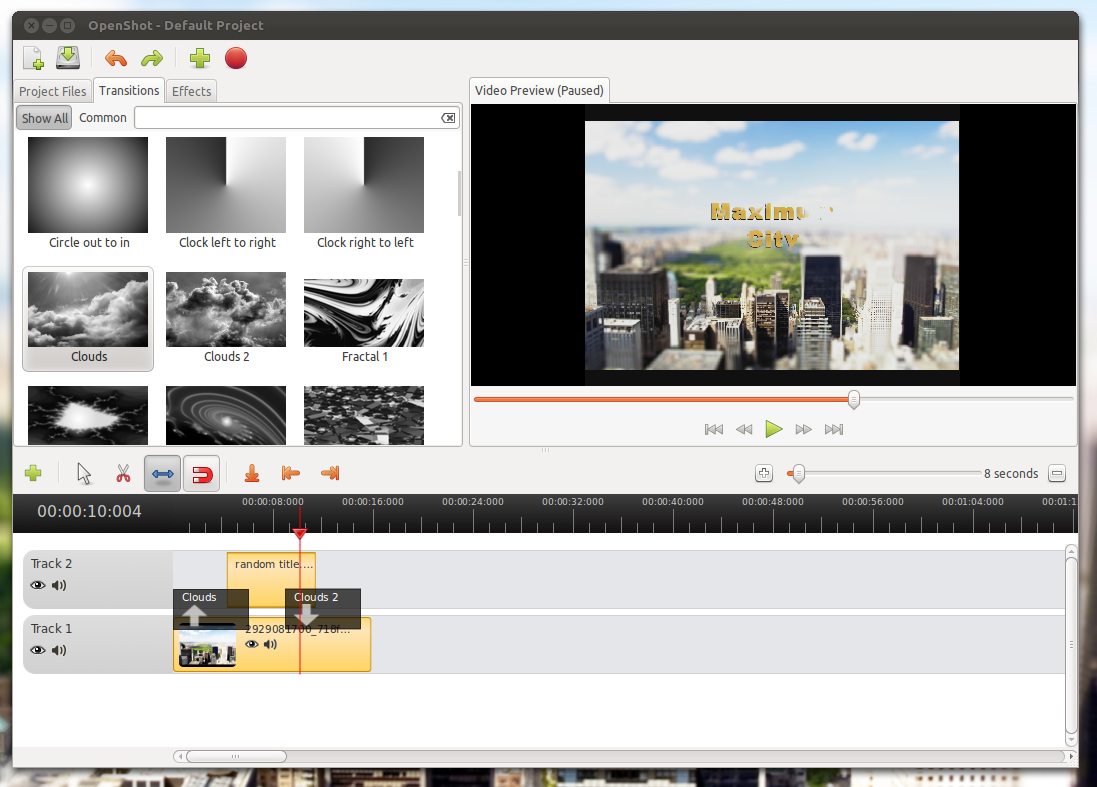1097x787 pixels.
Task: Click the Track 1 label
Action: tap(51, 628)
